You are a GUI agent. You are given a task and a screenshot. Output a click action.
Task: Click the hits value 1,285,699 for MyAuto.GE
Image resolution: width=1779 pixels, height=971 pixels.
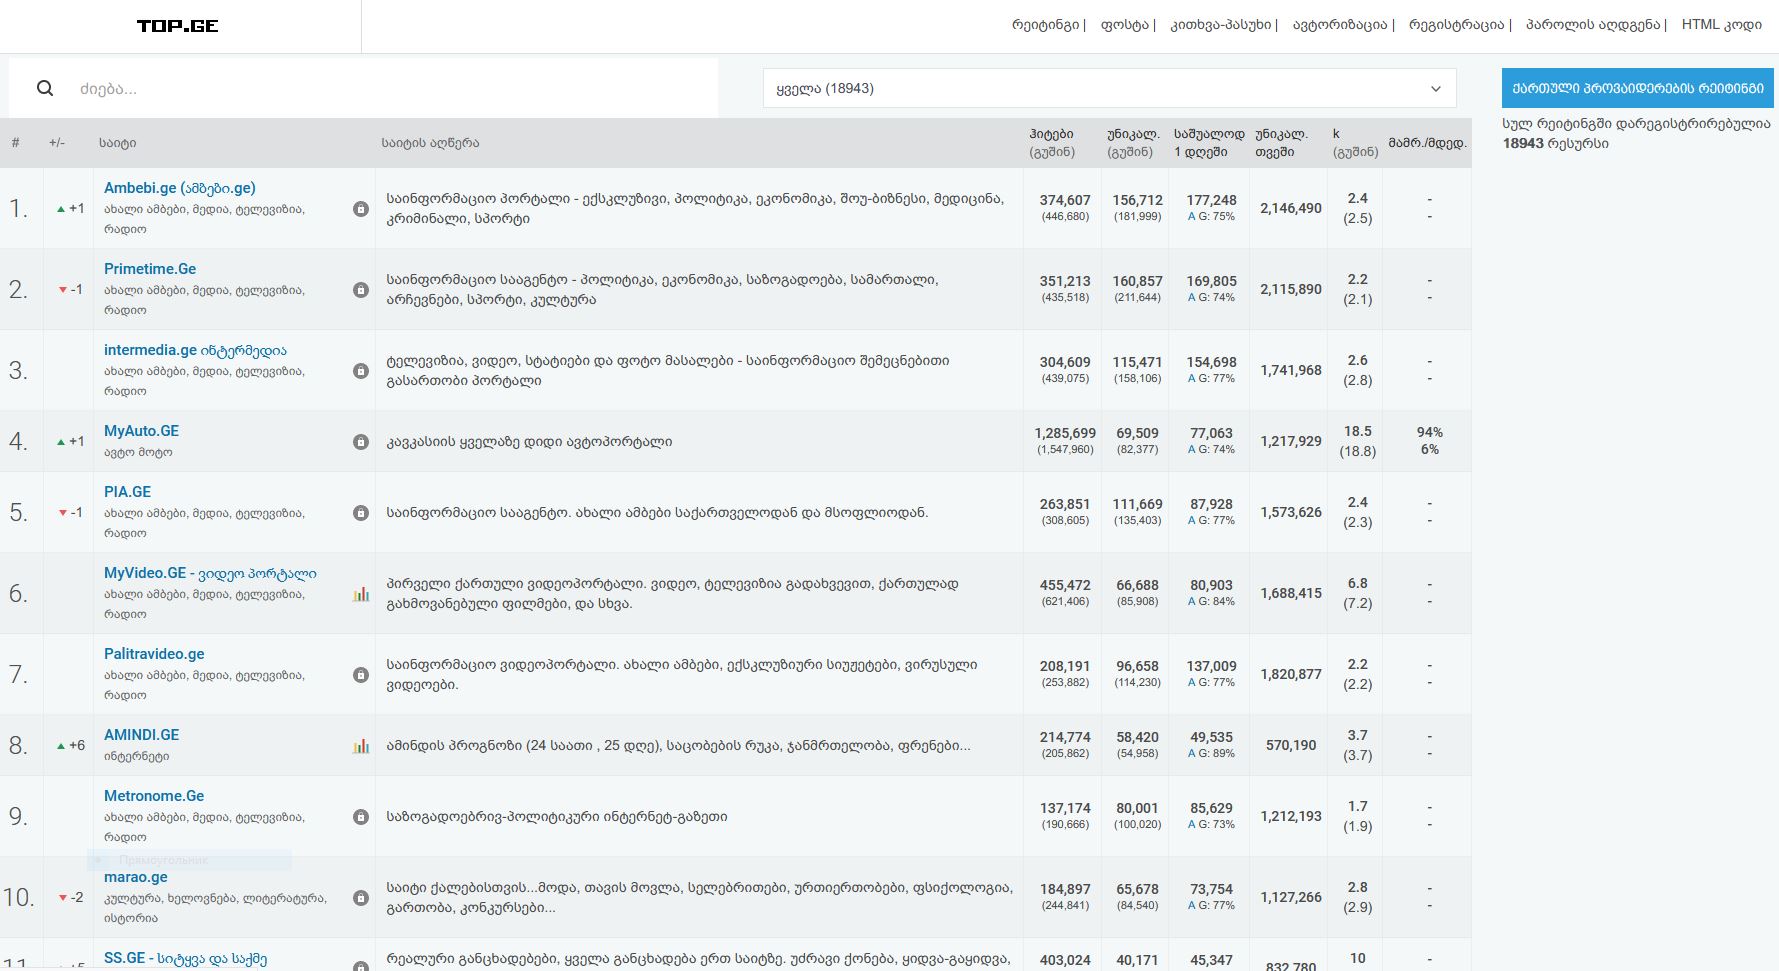click(1065, 433)
